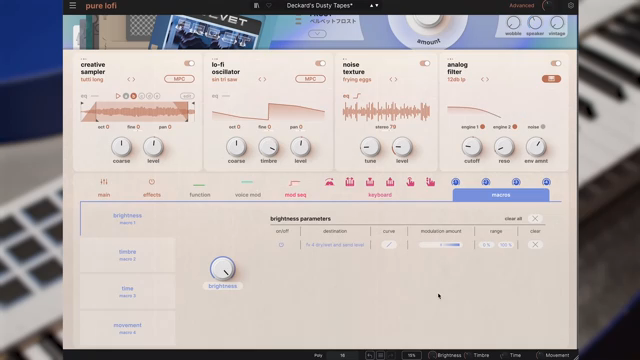Screen dimensions: 640x360
Task: Click the analog filter type browse arrows
Action: pyautogui.click(x=484, y=79)
